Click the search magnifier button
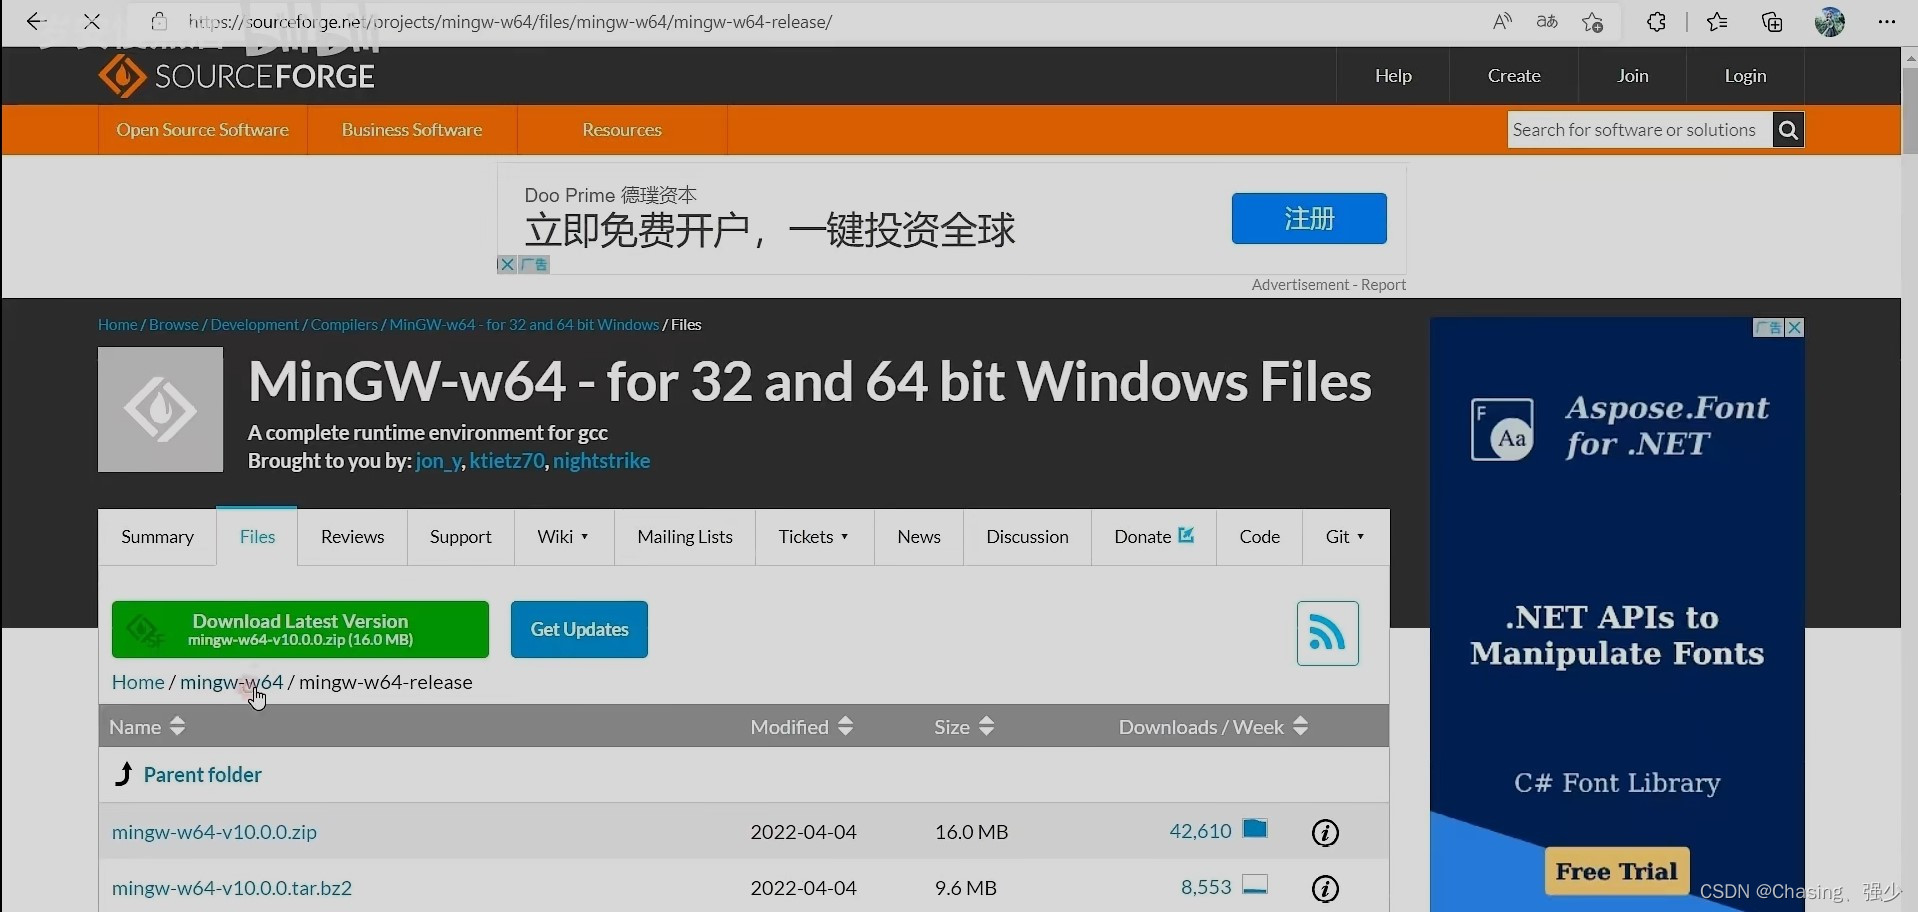Image resolution: width=1918 pixels, height=912 pixels. tap(1788, 130)
